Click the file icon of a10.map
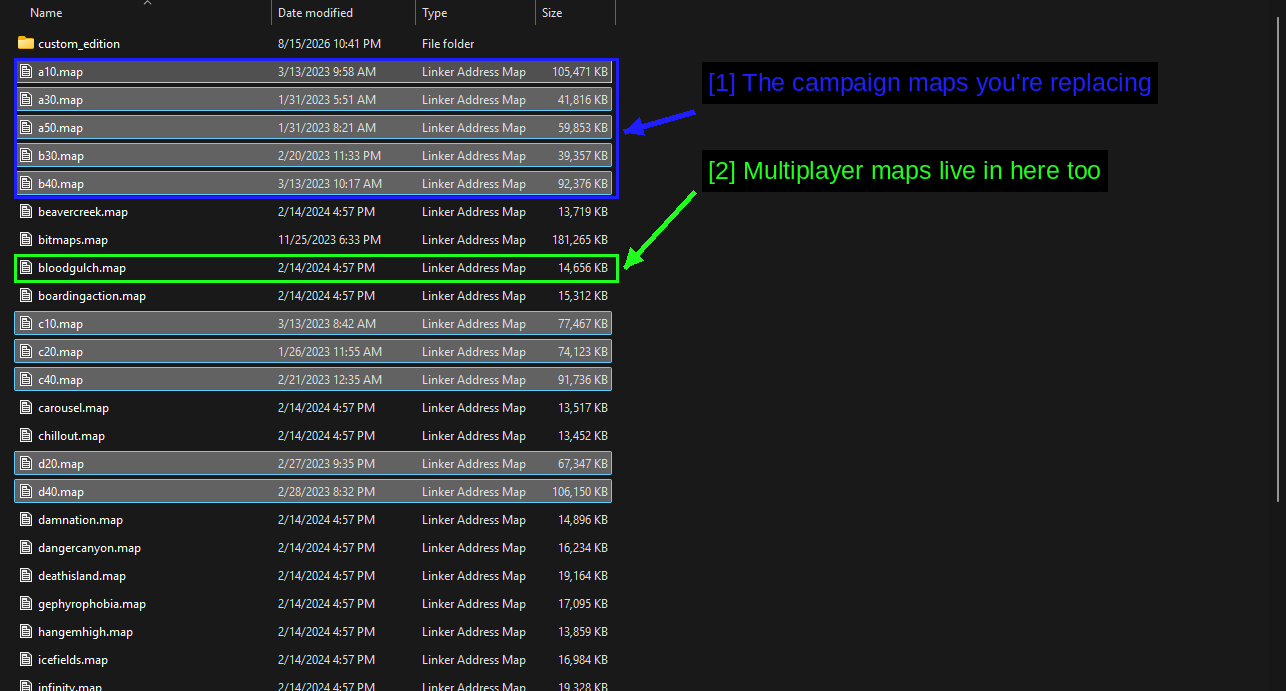Screen dimensions: 1286x691 (x=27, y=72)
